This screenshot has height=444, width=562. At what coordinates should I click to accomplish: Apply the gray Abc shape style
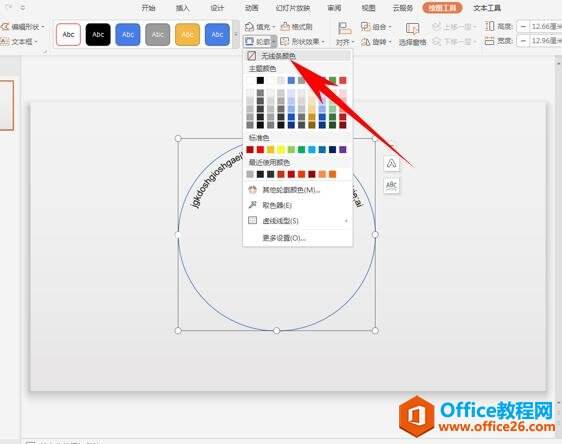coord(158,34)
